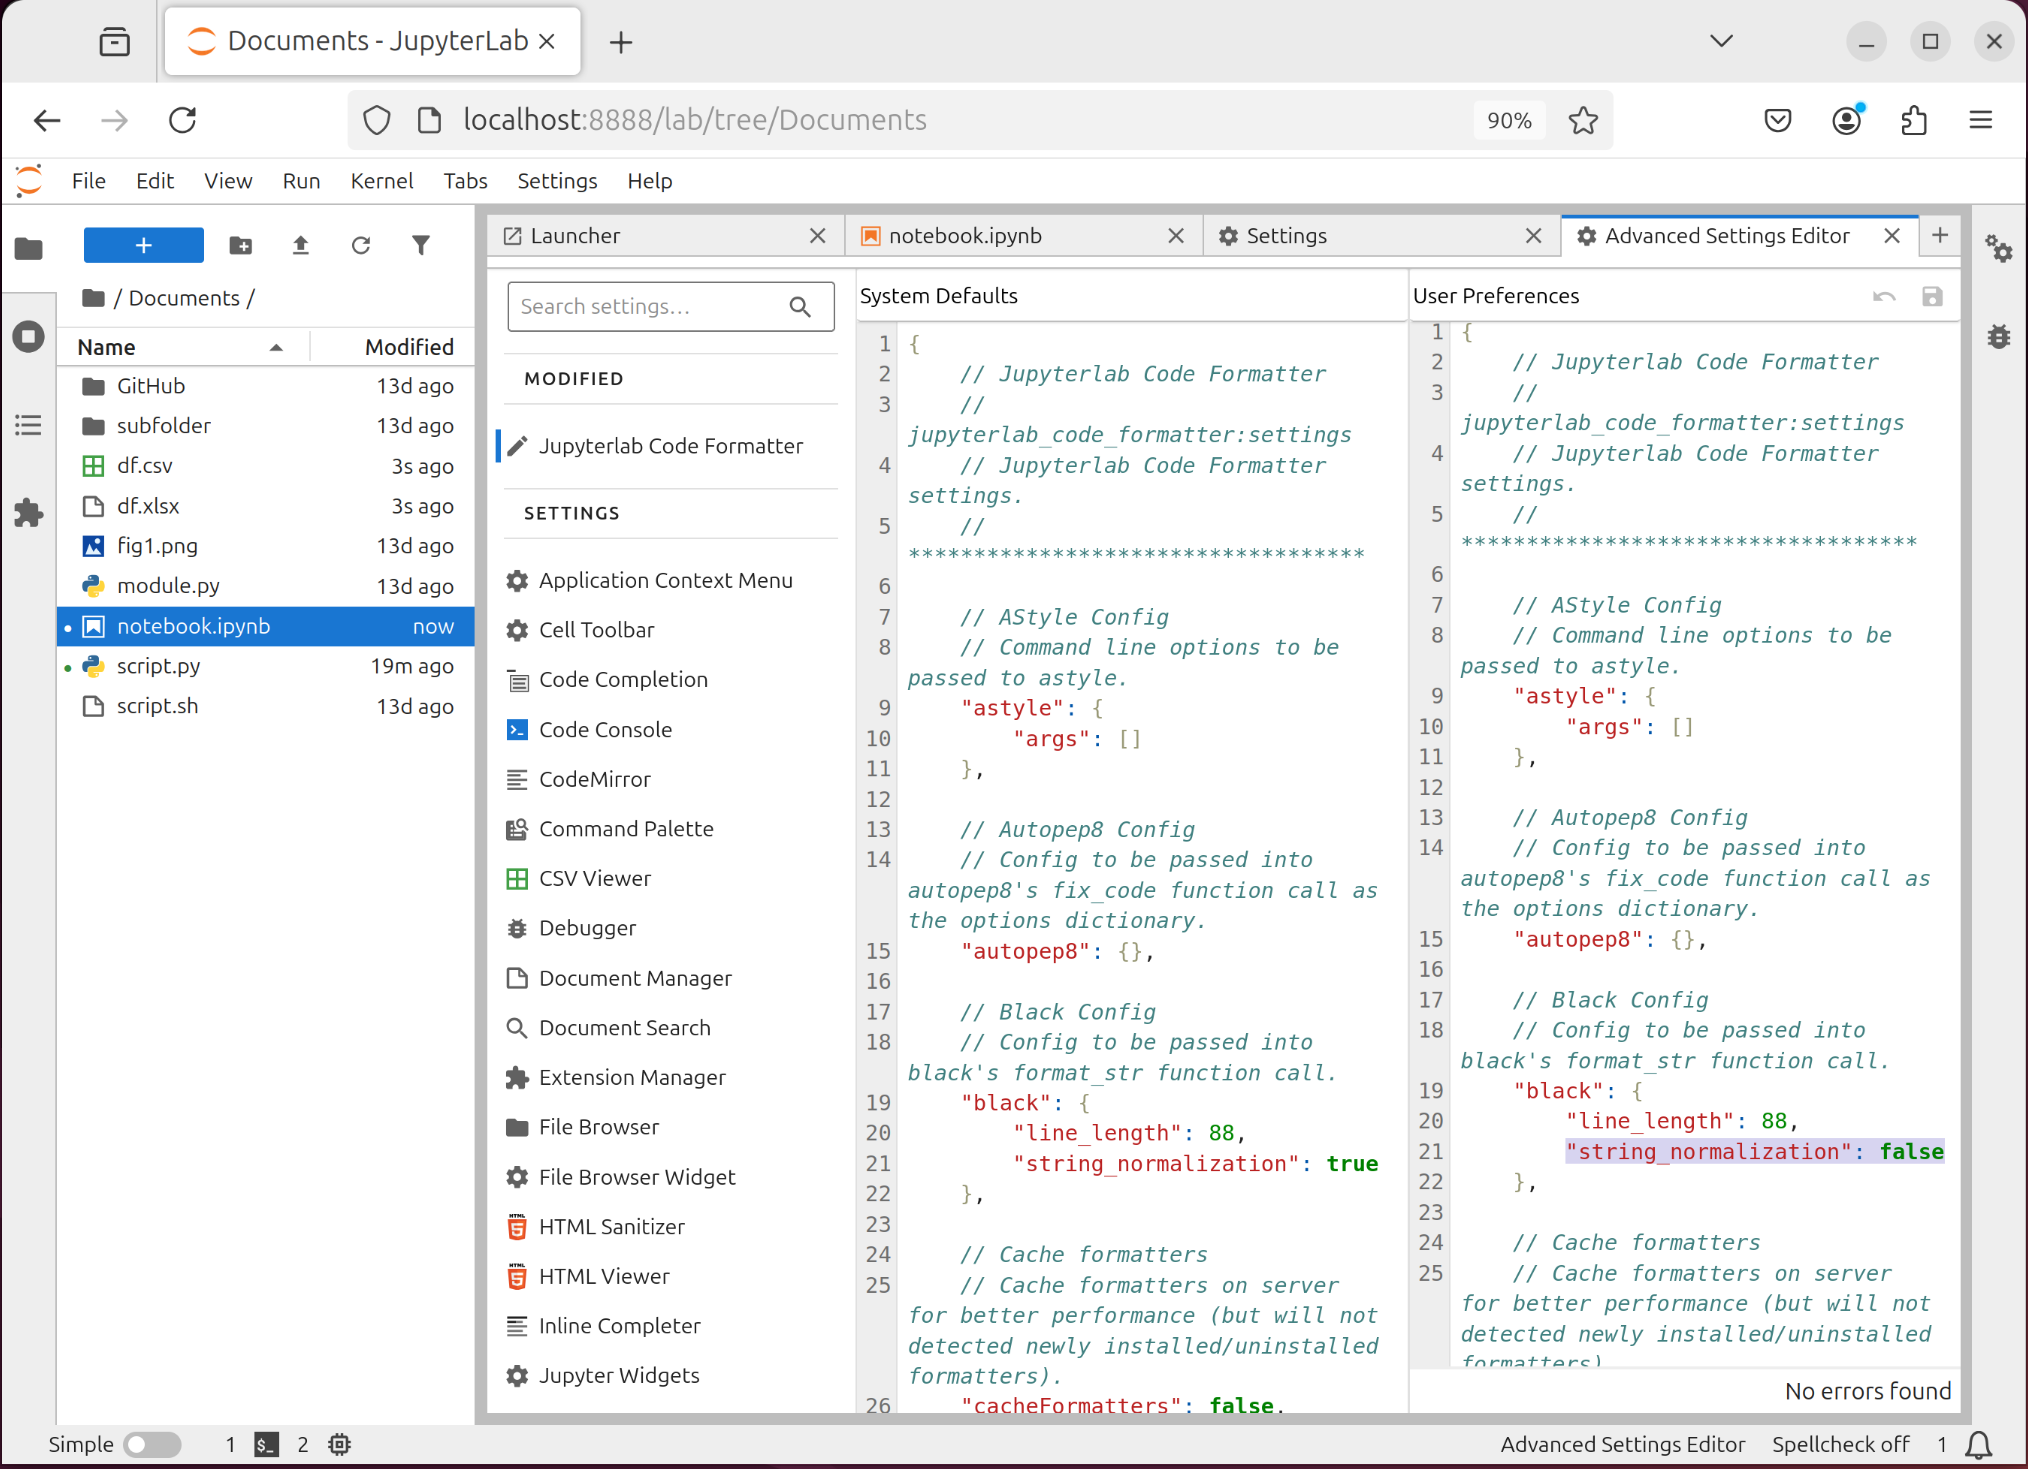Refresh the file browser list
The image size is (2028, 1469).
[361, 245]
